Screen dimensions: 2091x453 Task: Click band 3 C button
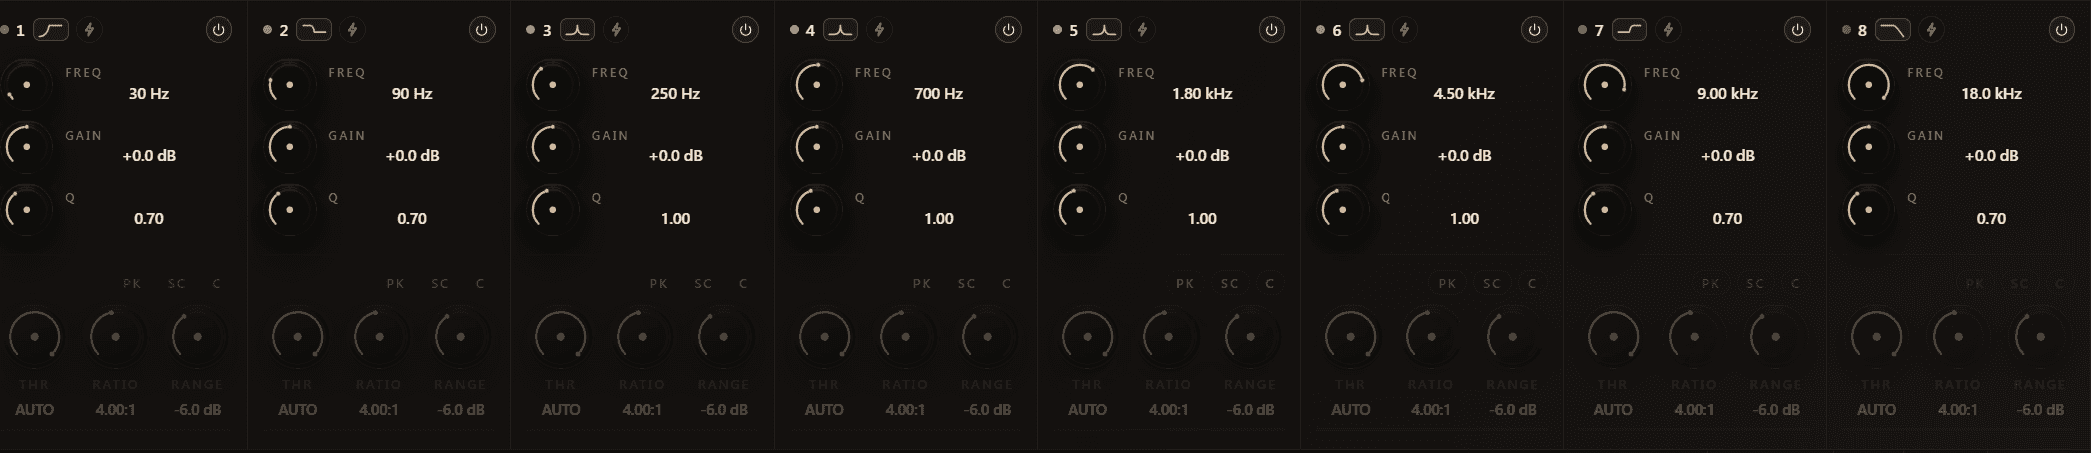click(743, 284)
